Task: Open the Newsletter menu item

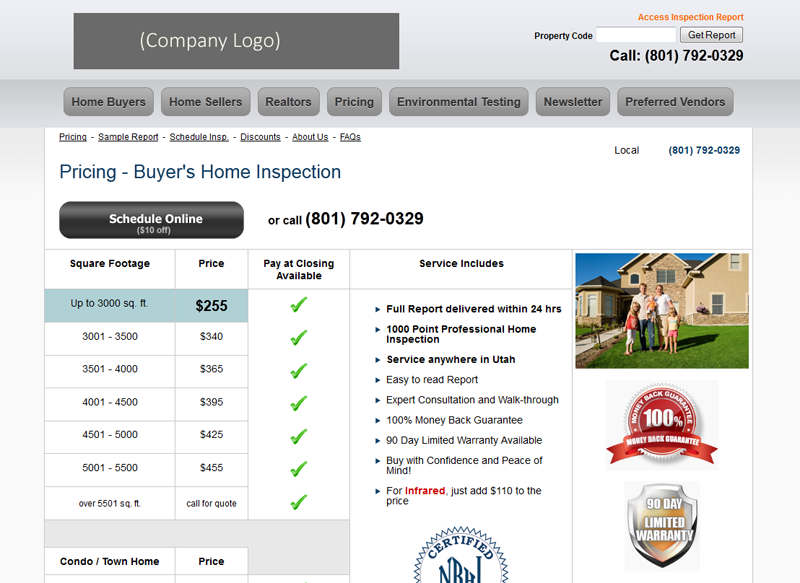Action: [572, 102]
